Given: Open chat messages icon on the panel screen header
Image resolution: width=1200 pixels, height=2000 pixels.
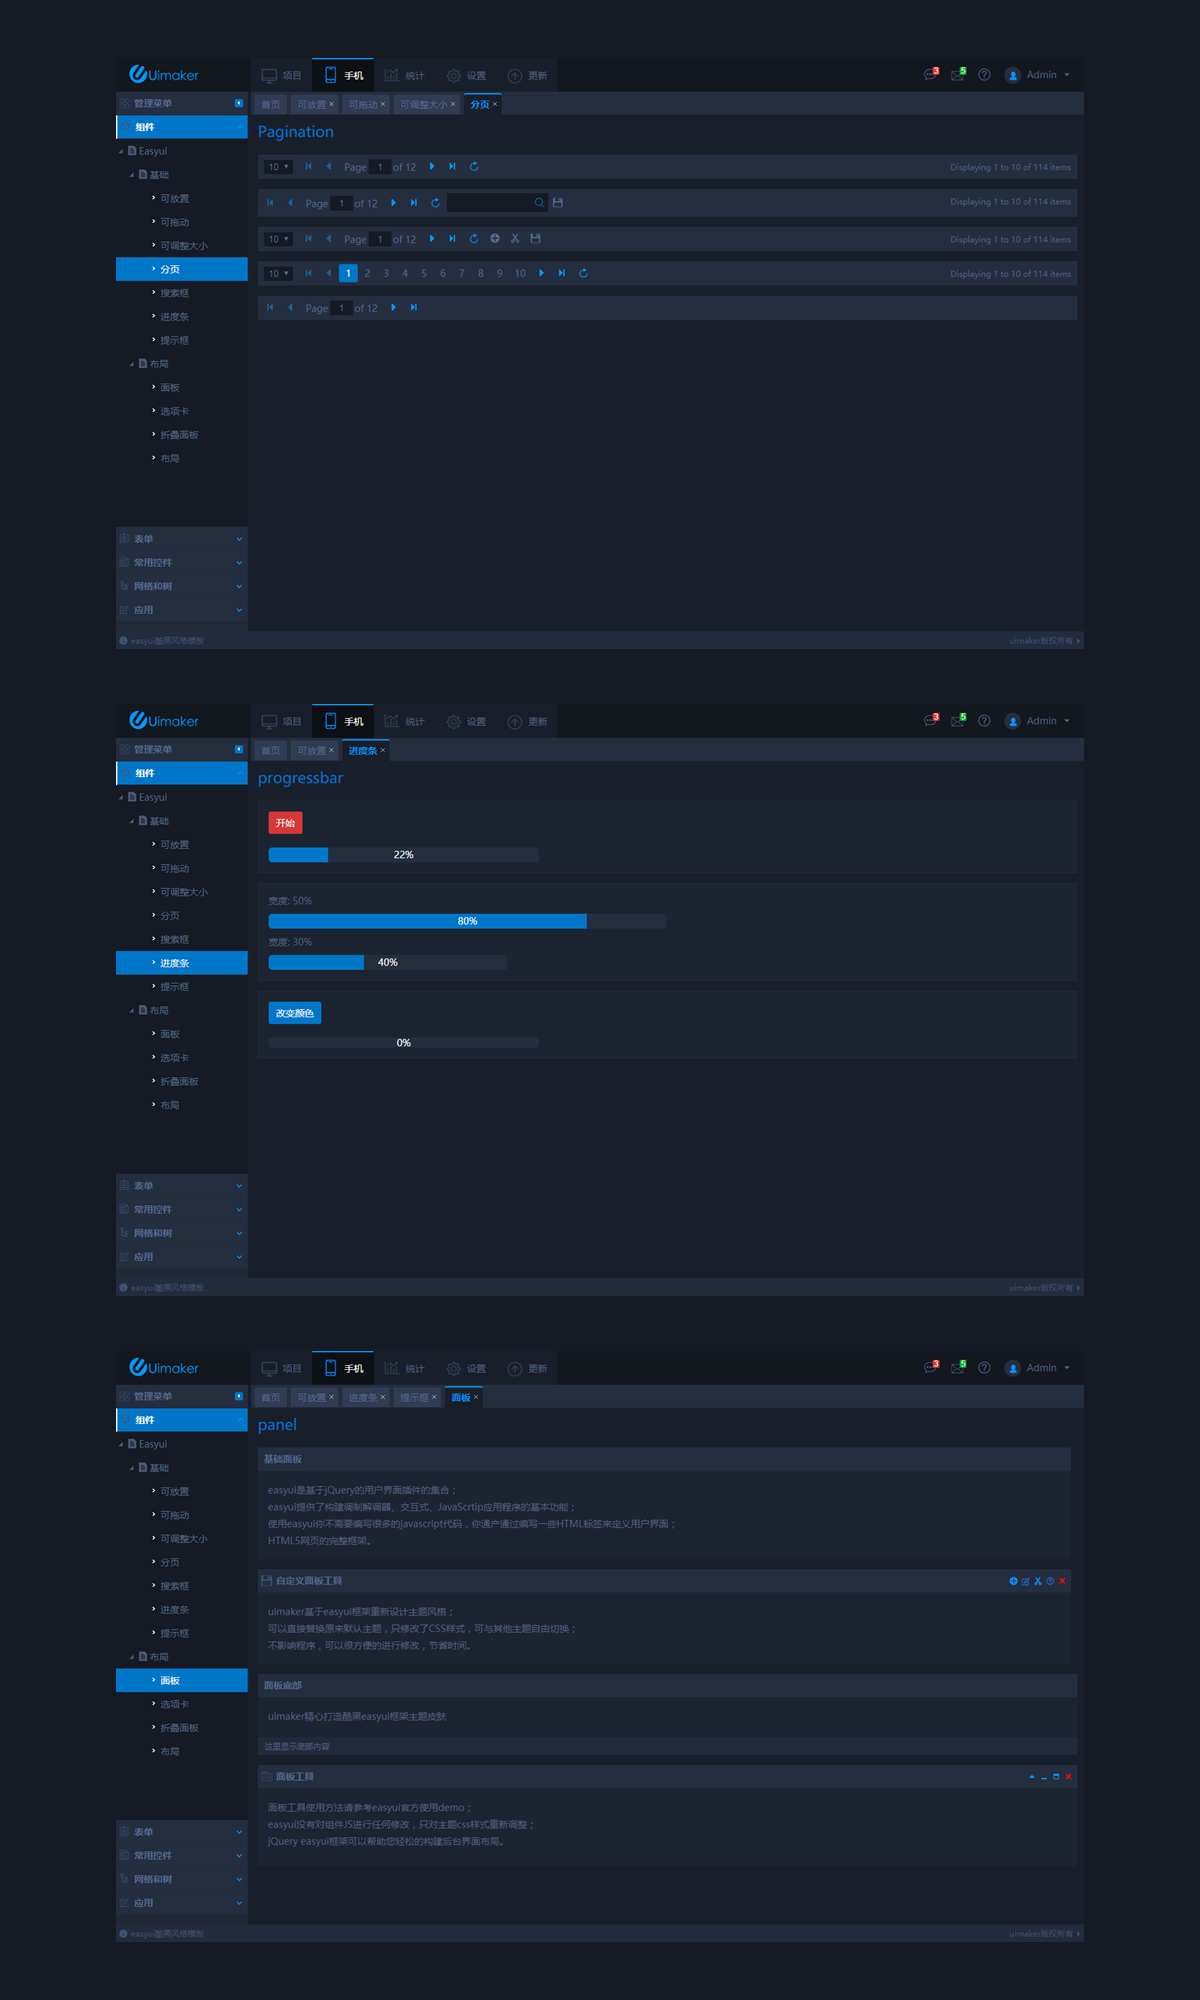Looking at the screenshot, I should [931, 1367].
